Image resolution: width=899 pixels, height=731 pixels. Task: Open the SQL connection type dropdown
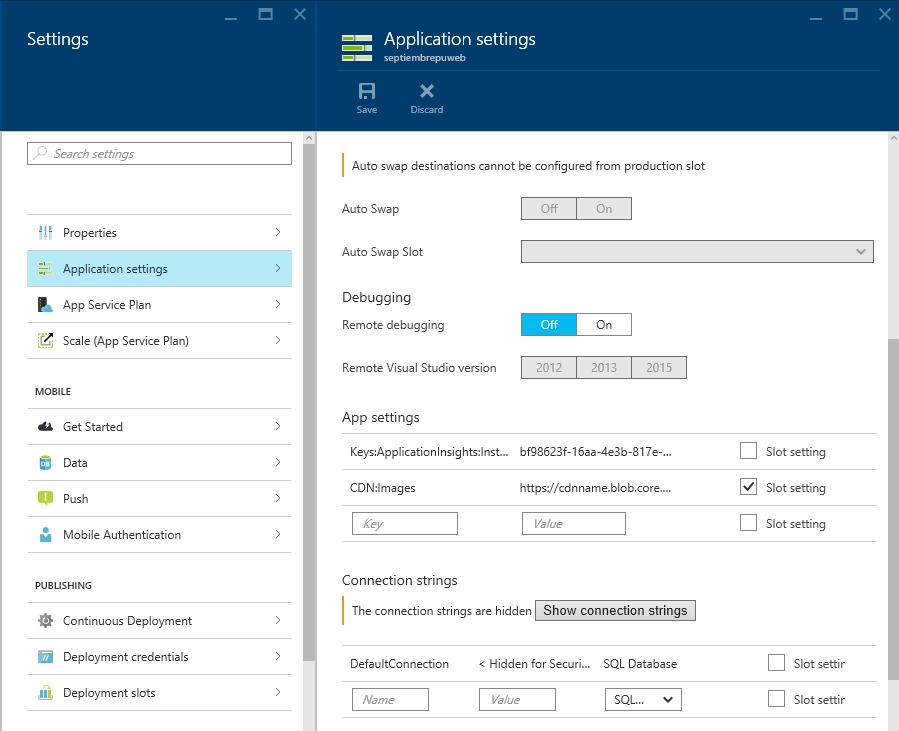pos(643,699)
